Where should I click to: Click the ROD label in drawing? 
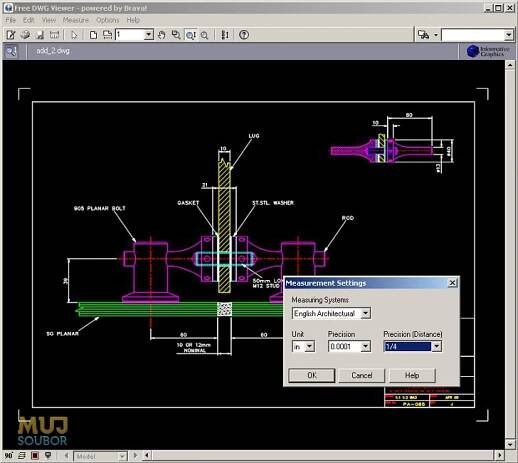click(348, 218)
